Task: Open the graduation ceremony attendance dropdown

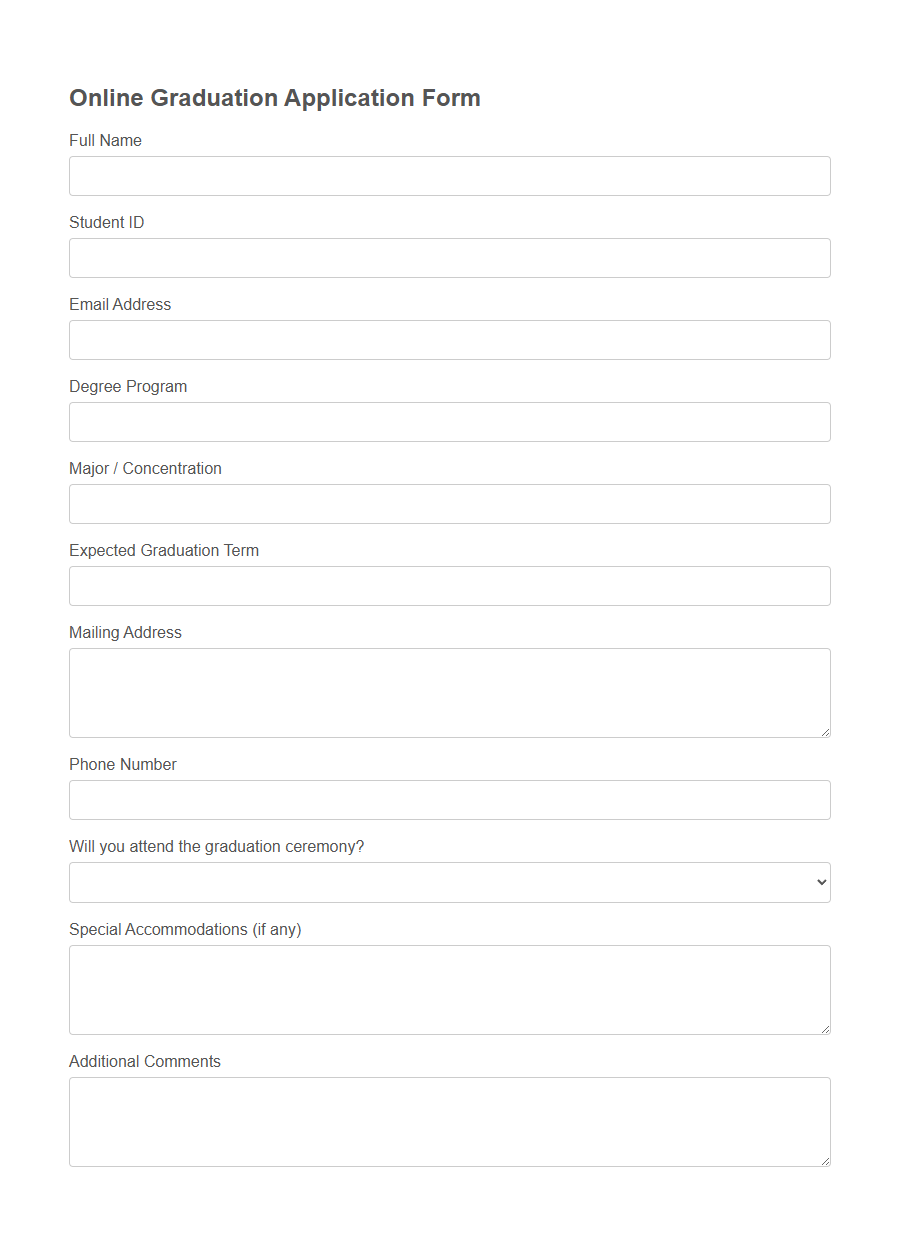Action: 449,882
